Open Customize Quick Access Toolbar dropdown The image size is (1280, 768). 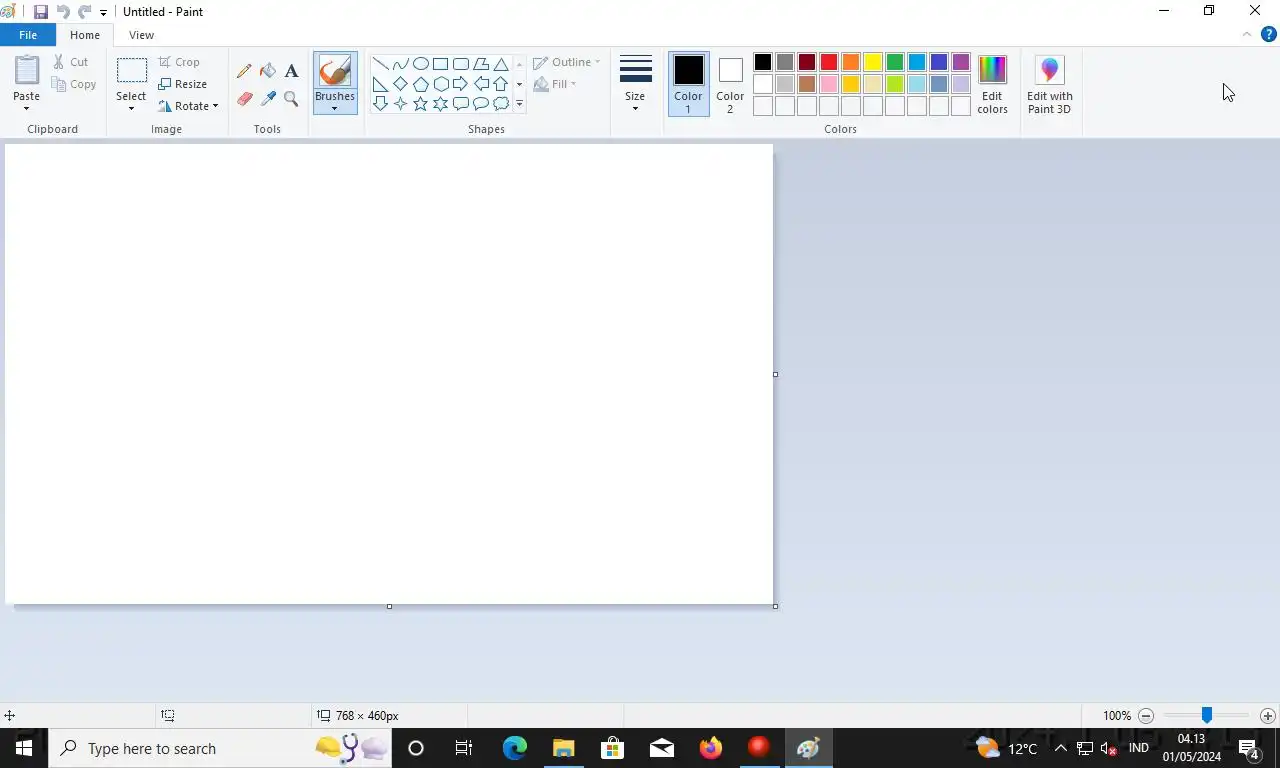[103, 13]
